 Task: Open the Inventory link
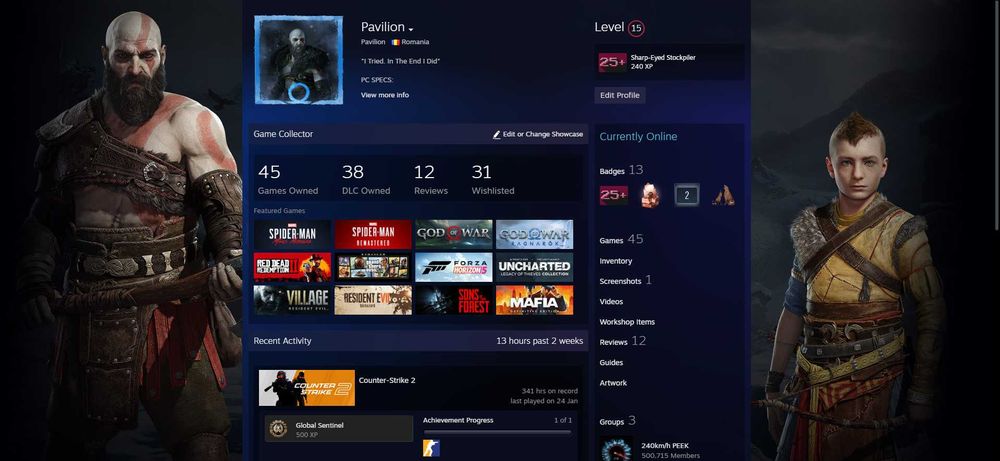pos(615,261)
